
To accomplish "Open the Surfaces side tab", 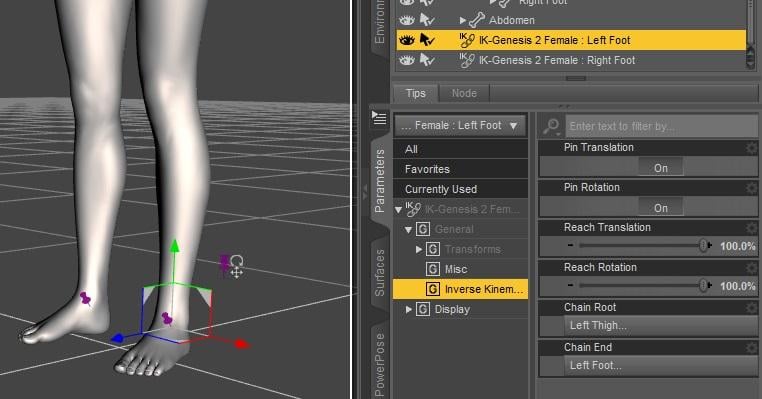I will 380,273.
